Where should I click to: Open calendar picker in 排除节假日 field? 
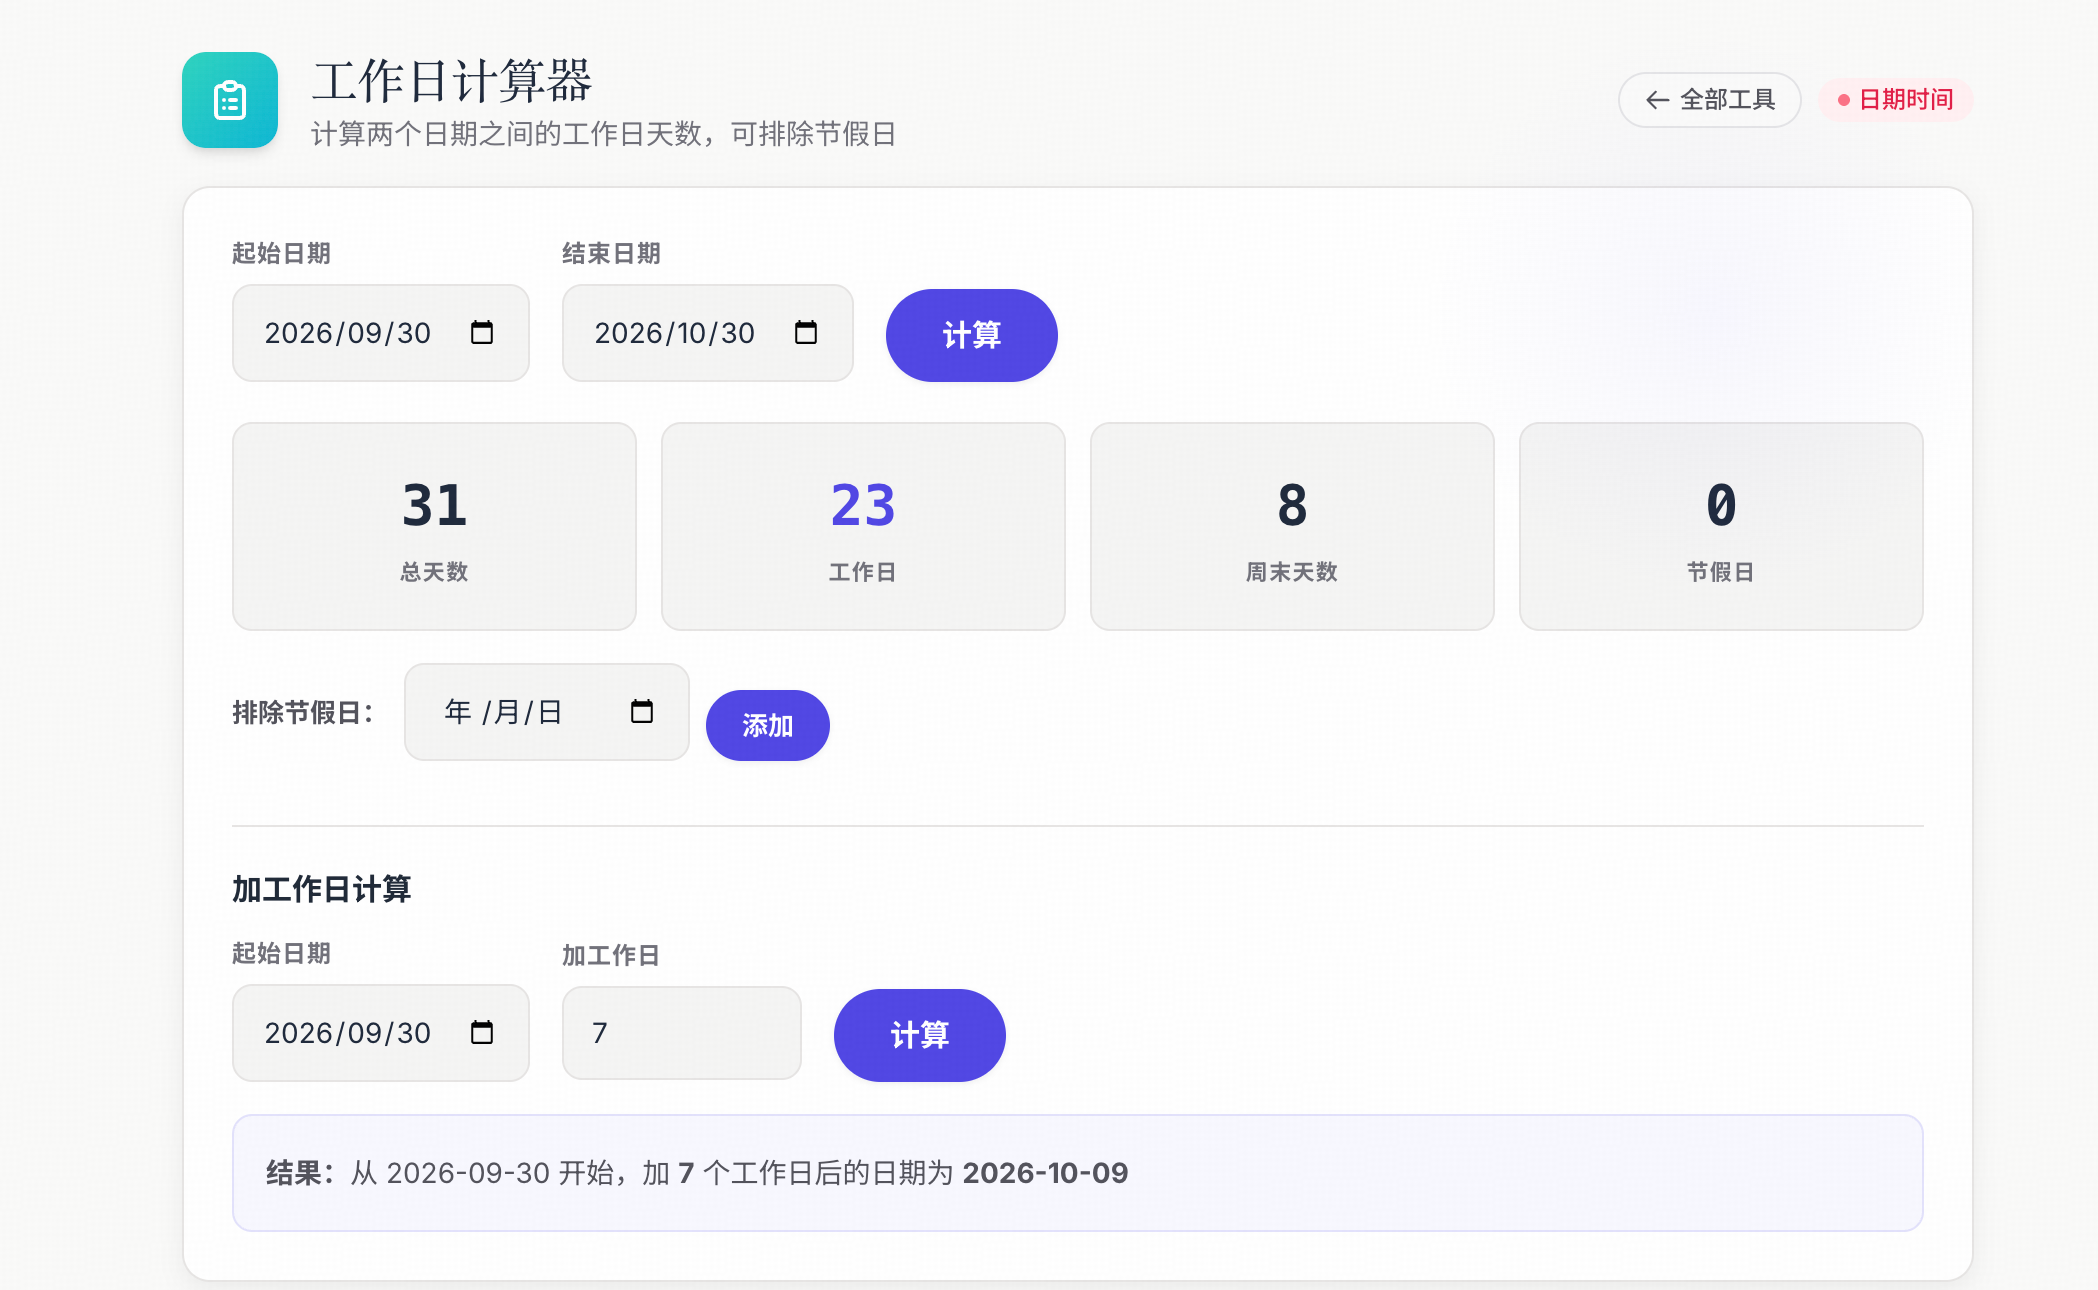coord(642,711)
